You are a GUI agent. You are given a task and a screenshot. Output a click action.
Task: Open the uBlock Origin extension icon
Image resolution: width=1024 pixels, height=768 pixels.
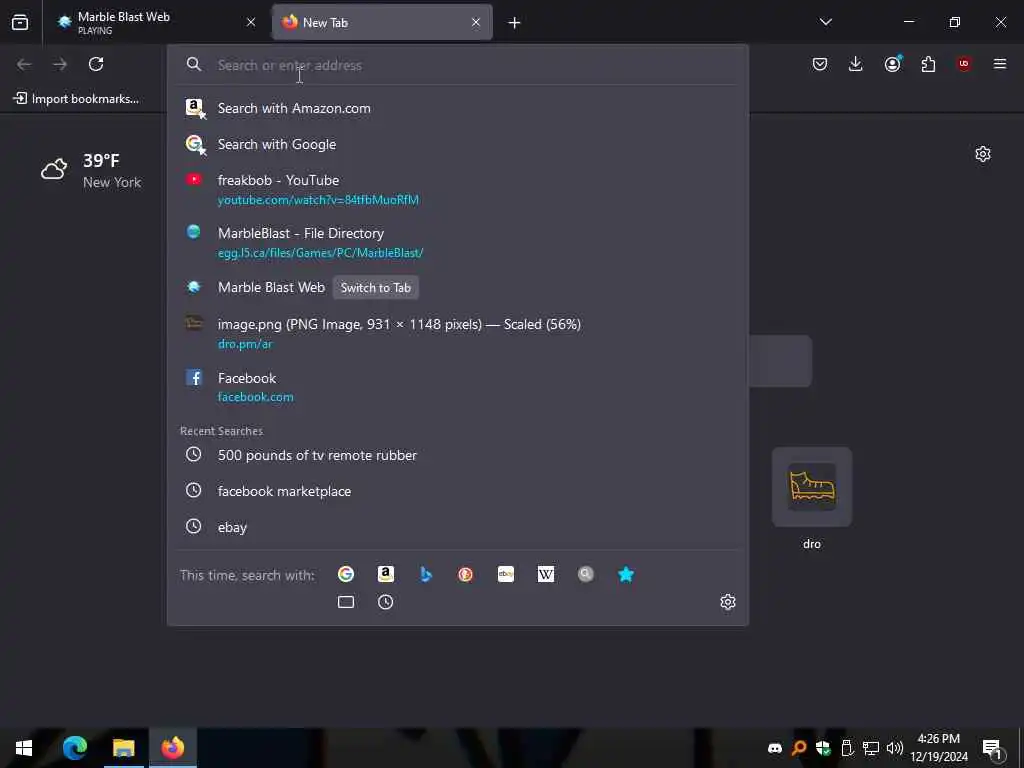[x=964, y=64]
